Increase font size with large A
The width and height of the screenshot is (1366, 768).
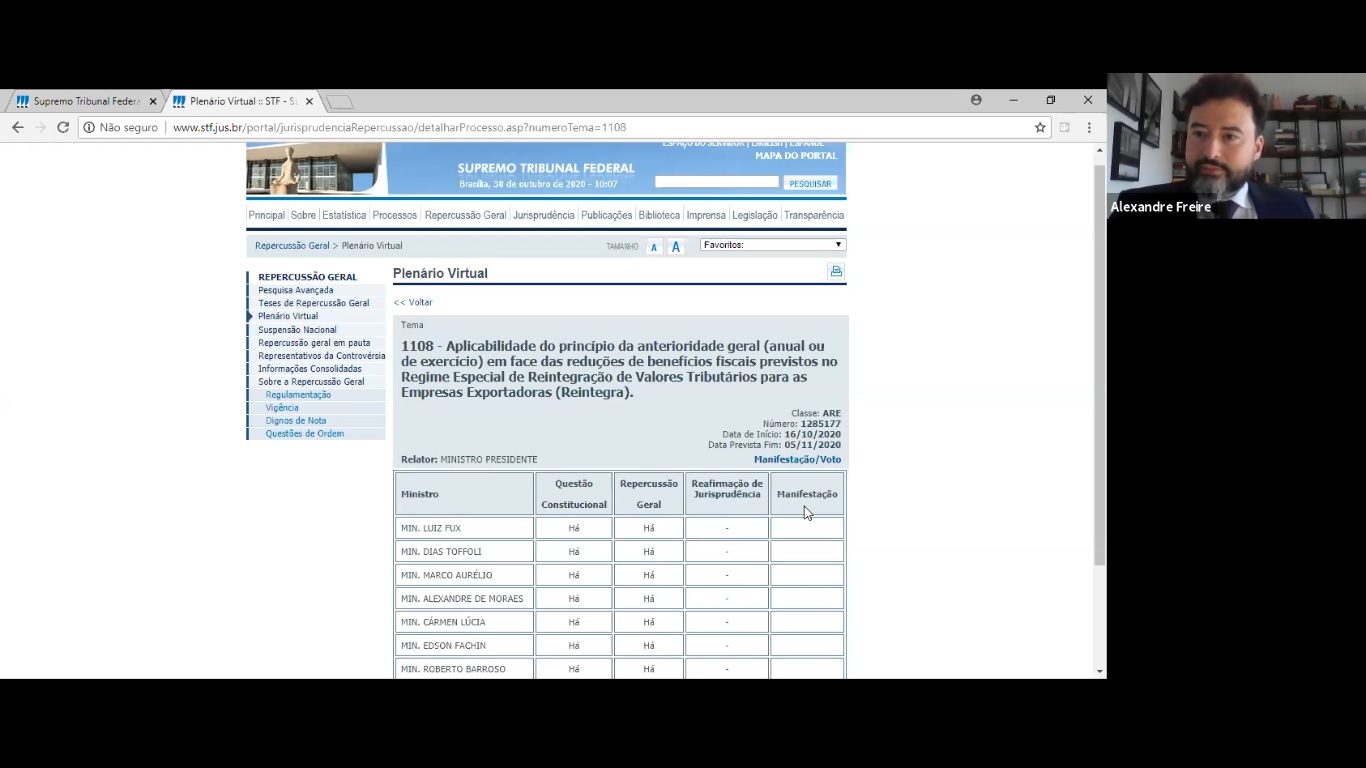point(676,247)
